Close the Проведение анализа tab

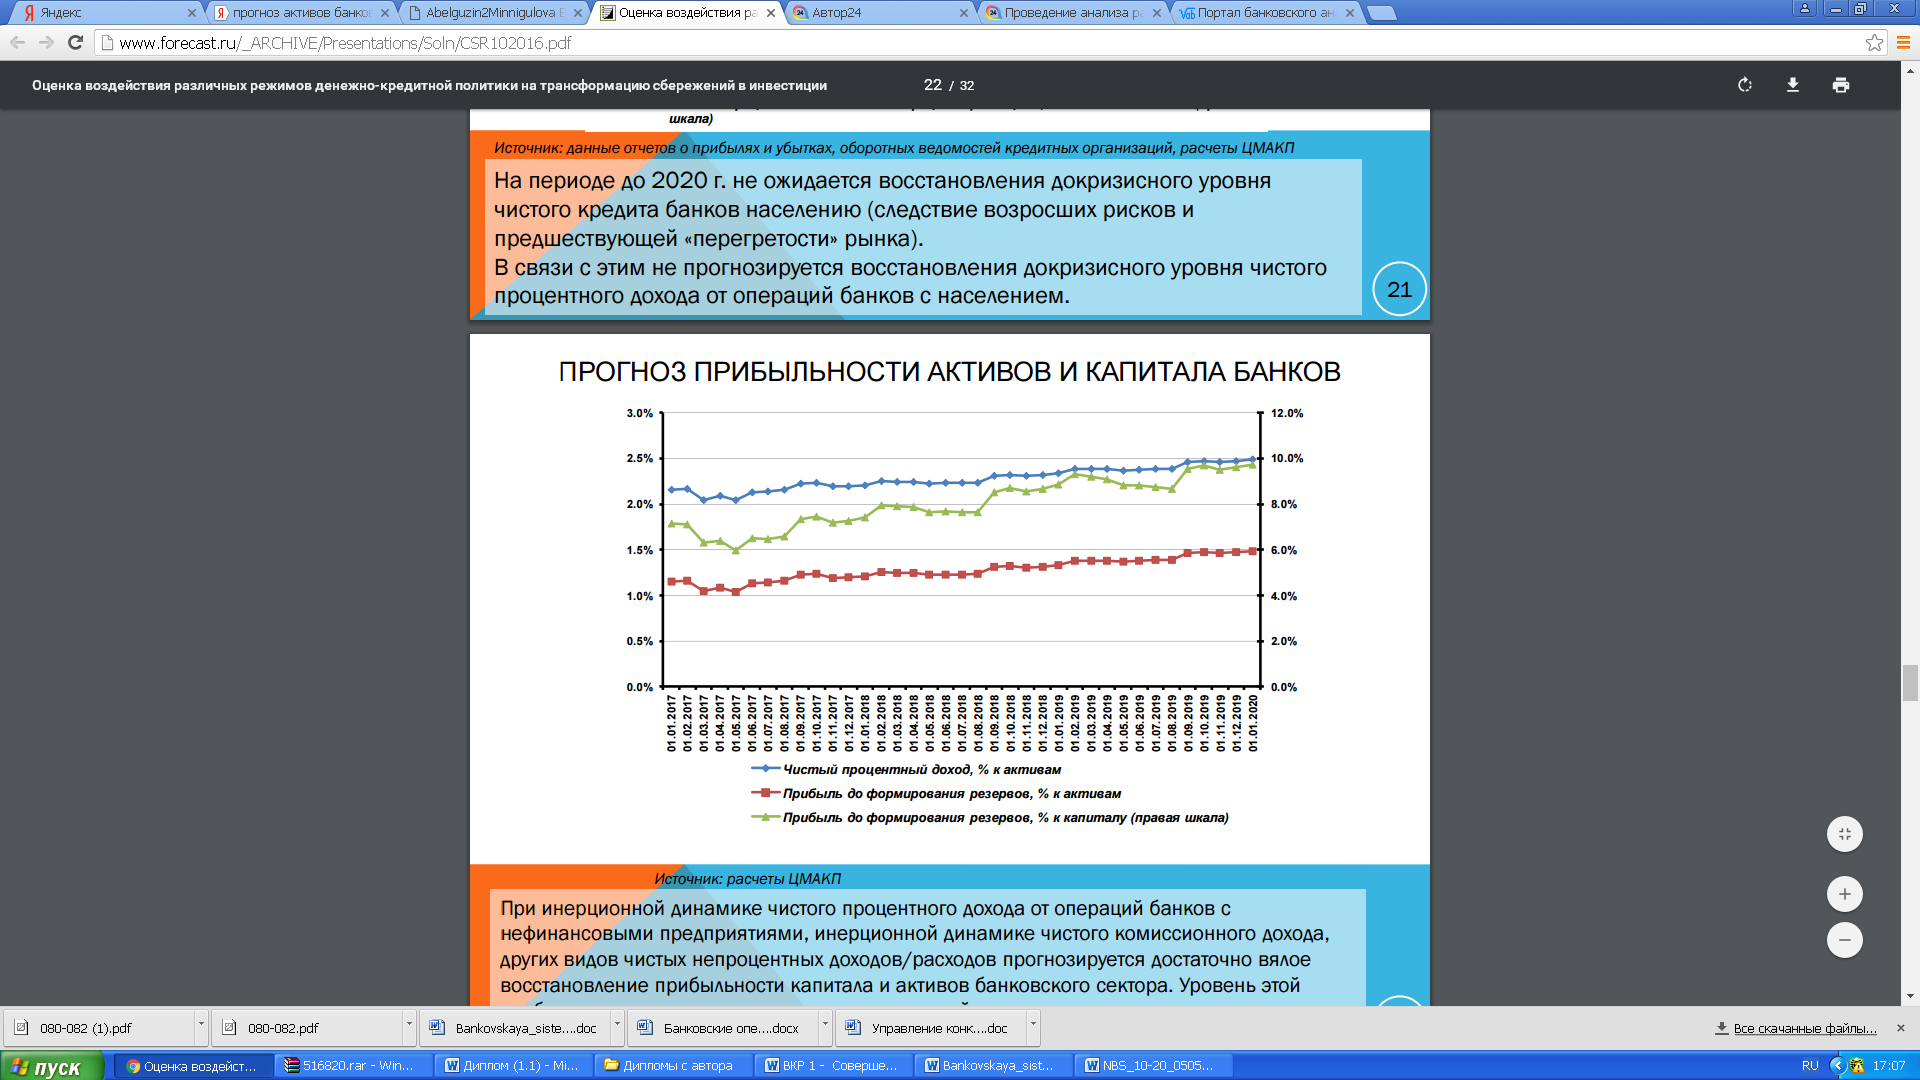1157,13
